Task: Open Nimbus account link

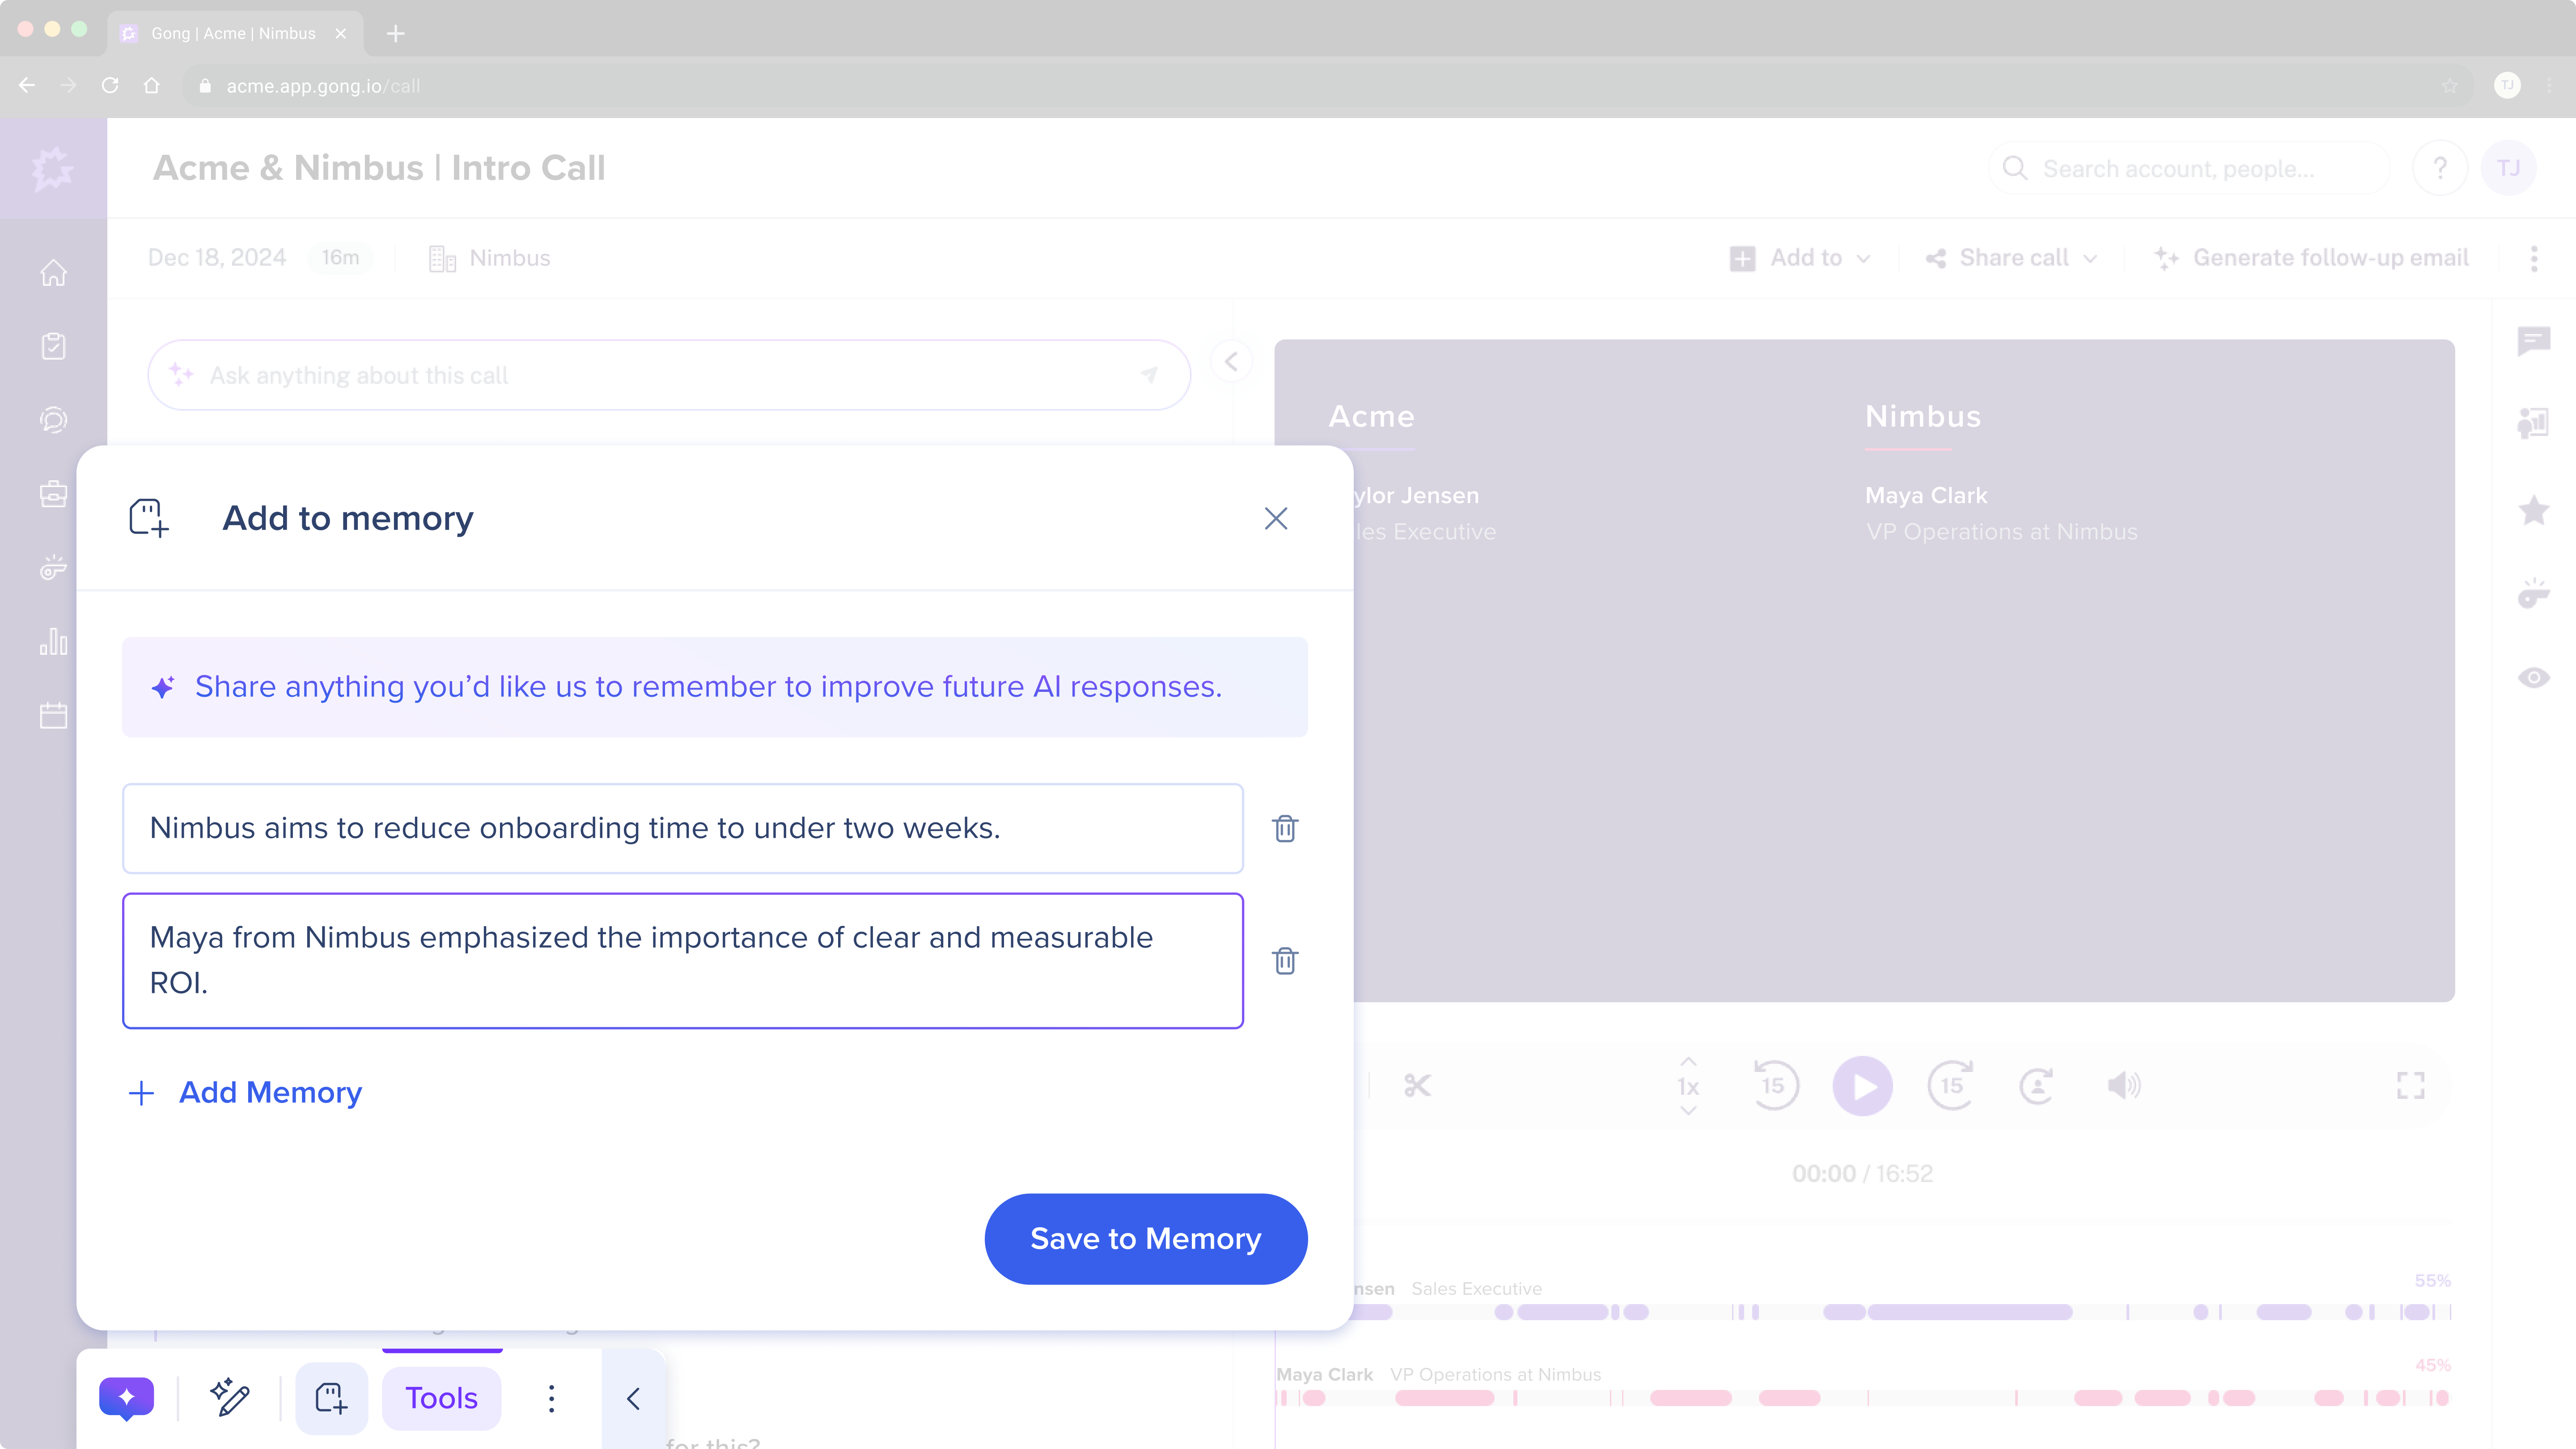Action: [490, 258]
